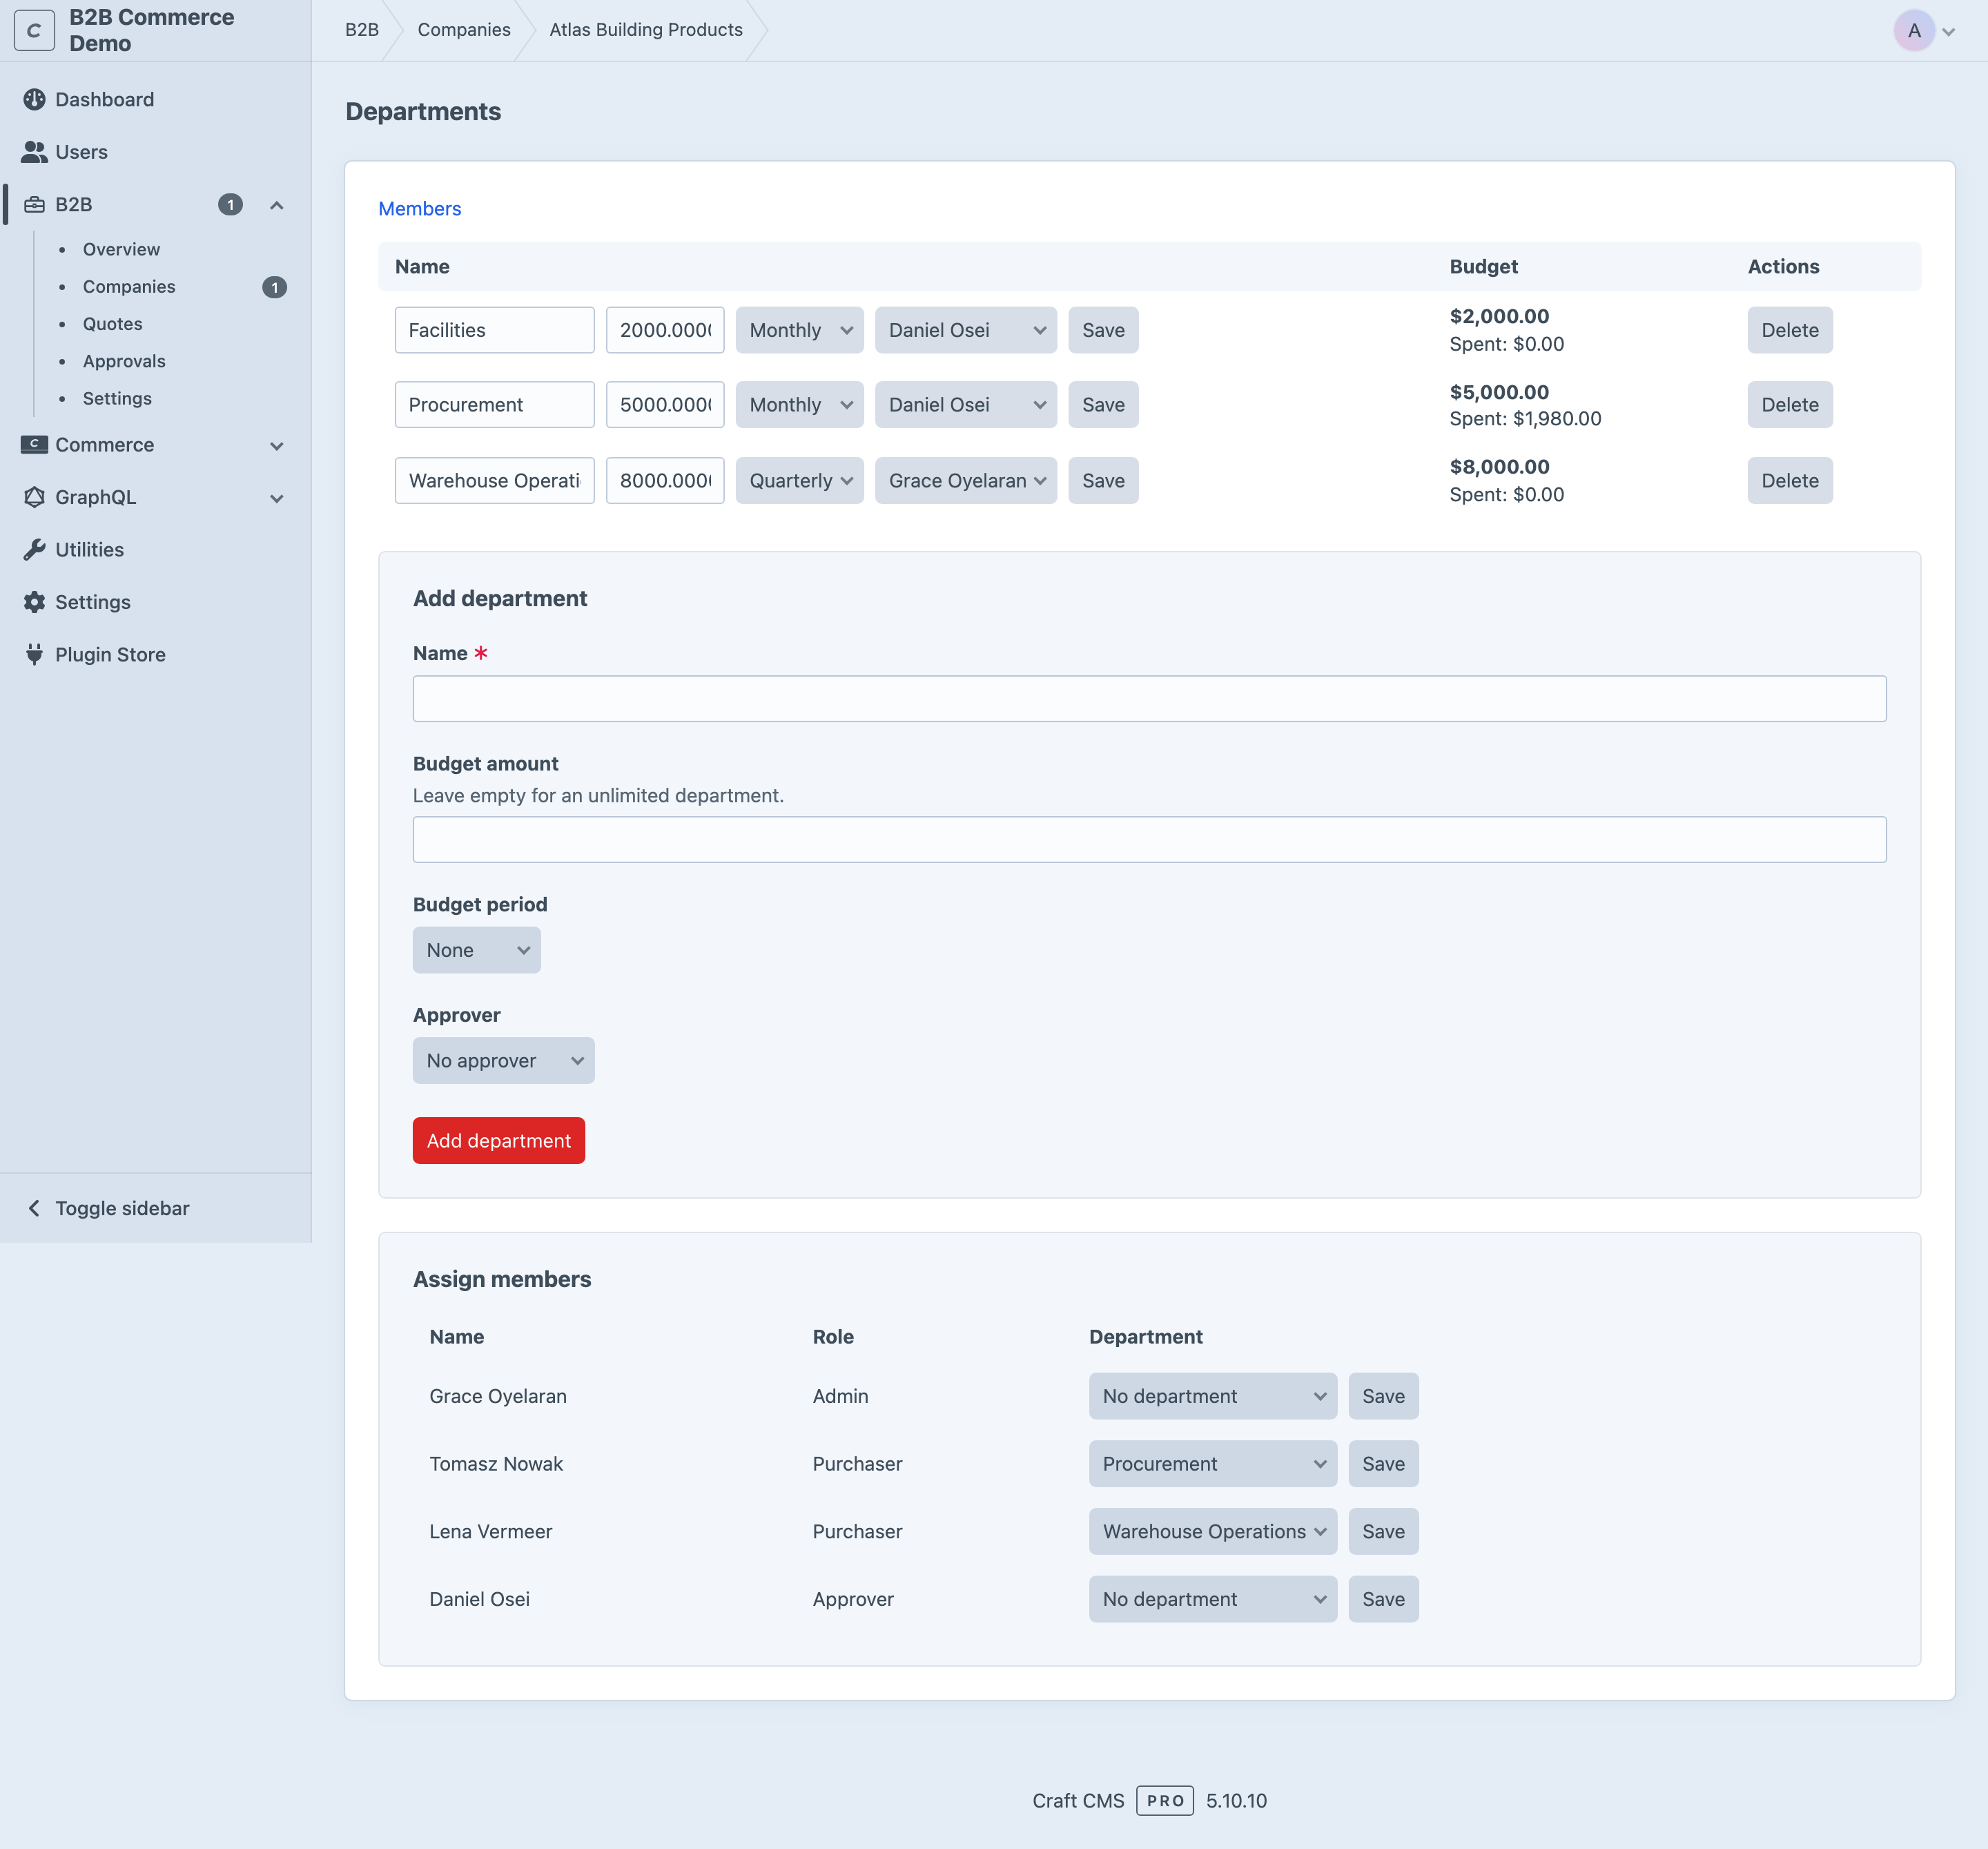Click the Warehouse Operations name field
Viewport: 1988px width, 1849px height.
494,481
